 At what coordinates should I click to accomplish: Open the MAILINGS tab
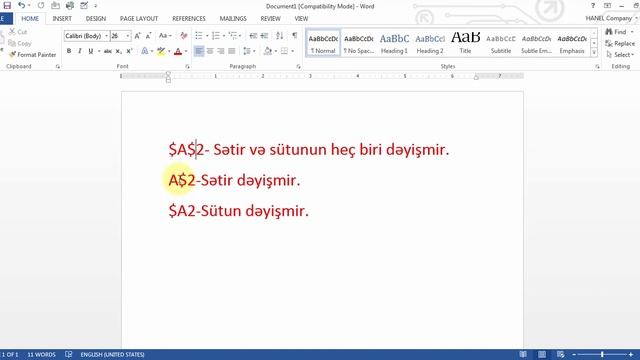pos(233,18)
